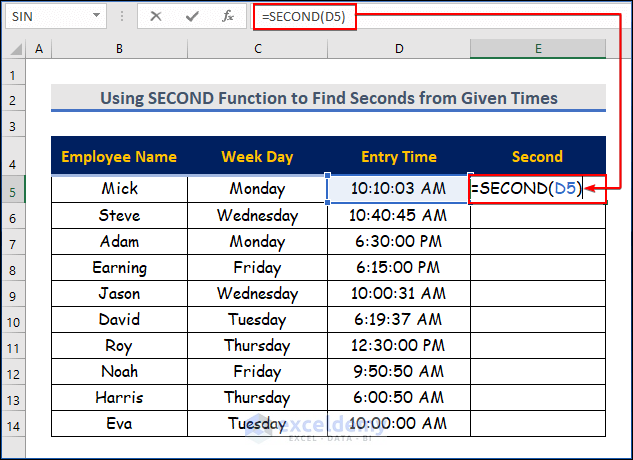Click the cell containing 'Jason'
Image resolution: width=633 pixels, height=460 pixels.
[119, 293]
